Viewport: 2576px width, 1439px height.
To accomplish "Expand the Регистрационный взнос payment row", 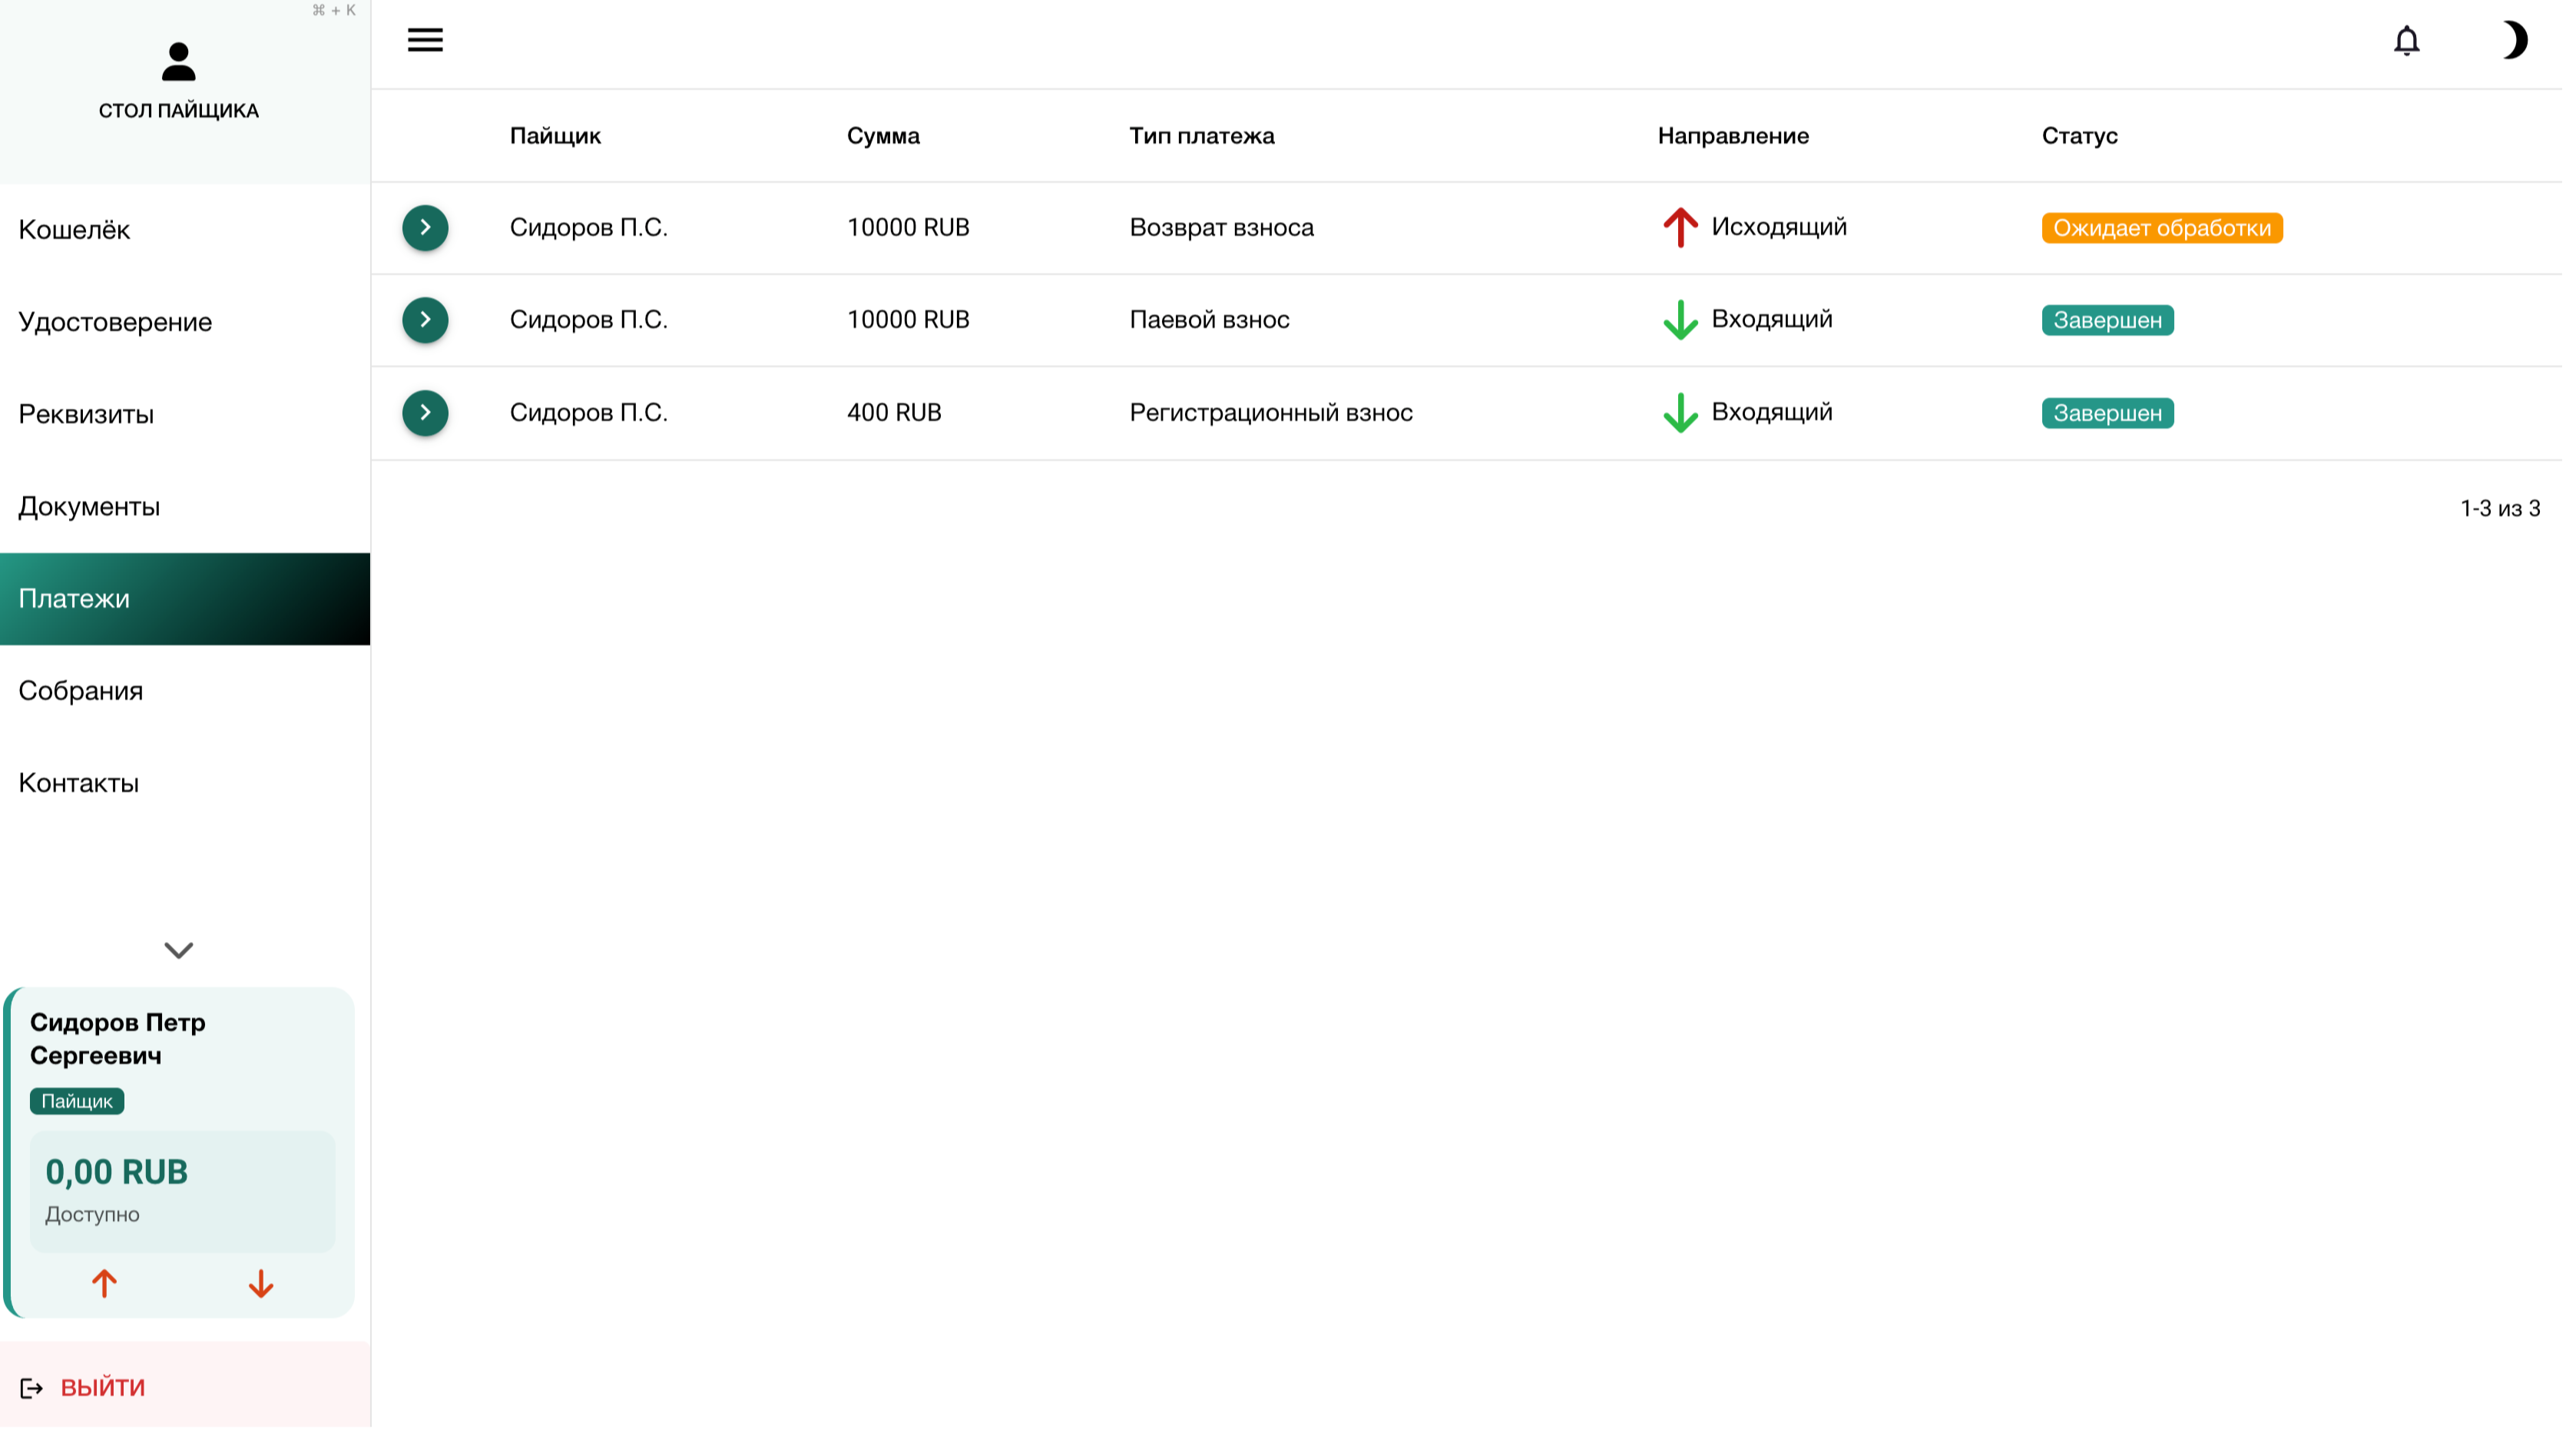I will pos(425,413).
